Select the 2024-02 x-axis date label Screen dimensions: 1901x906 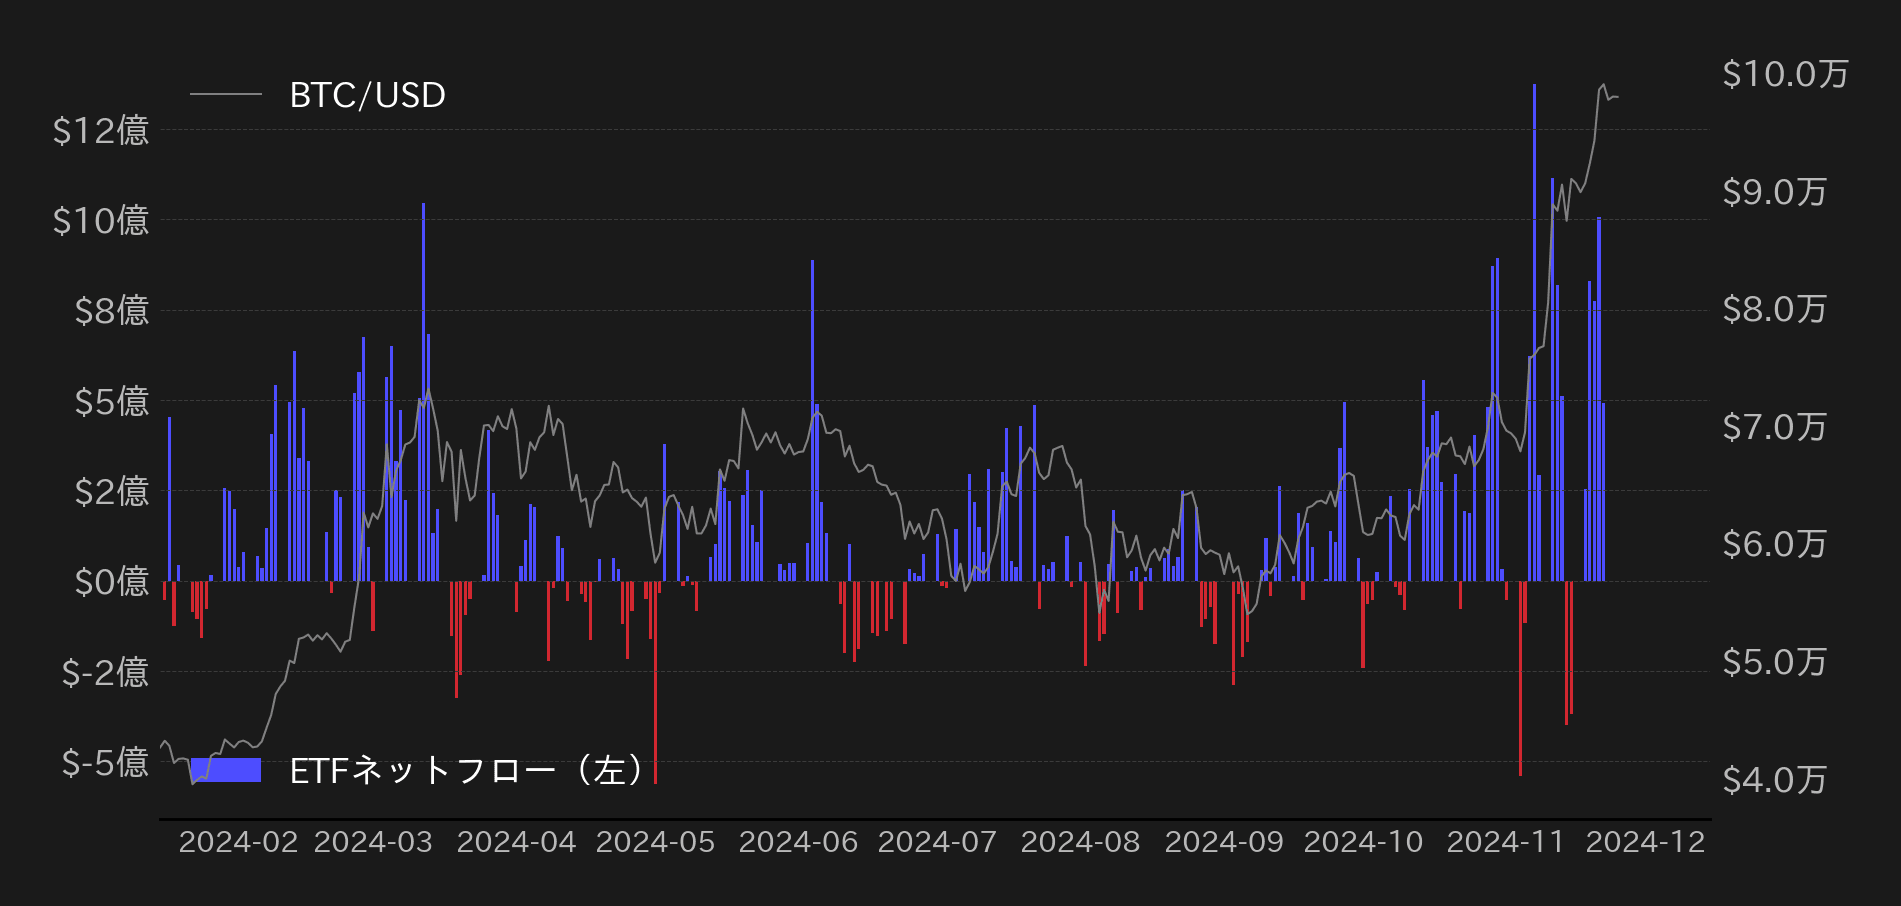pyautogui.click(x=238, y=842)
